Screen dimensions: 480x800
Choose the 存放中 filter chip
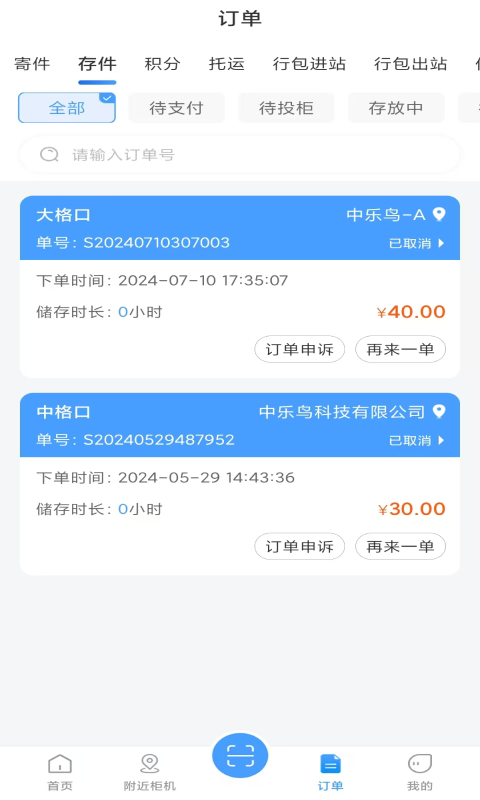click(396, 108)
